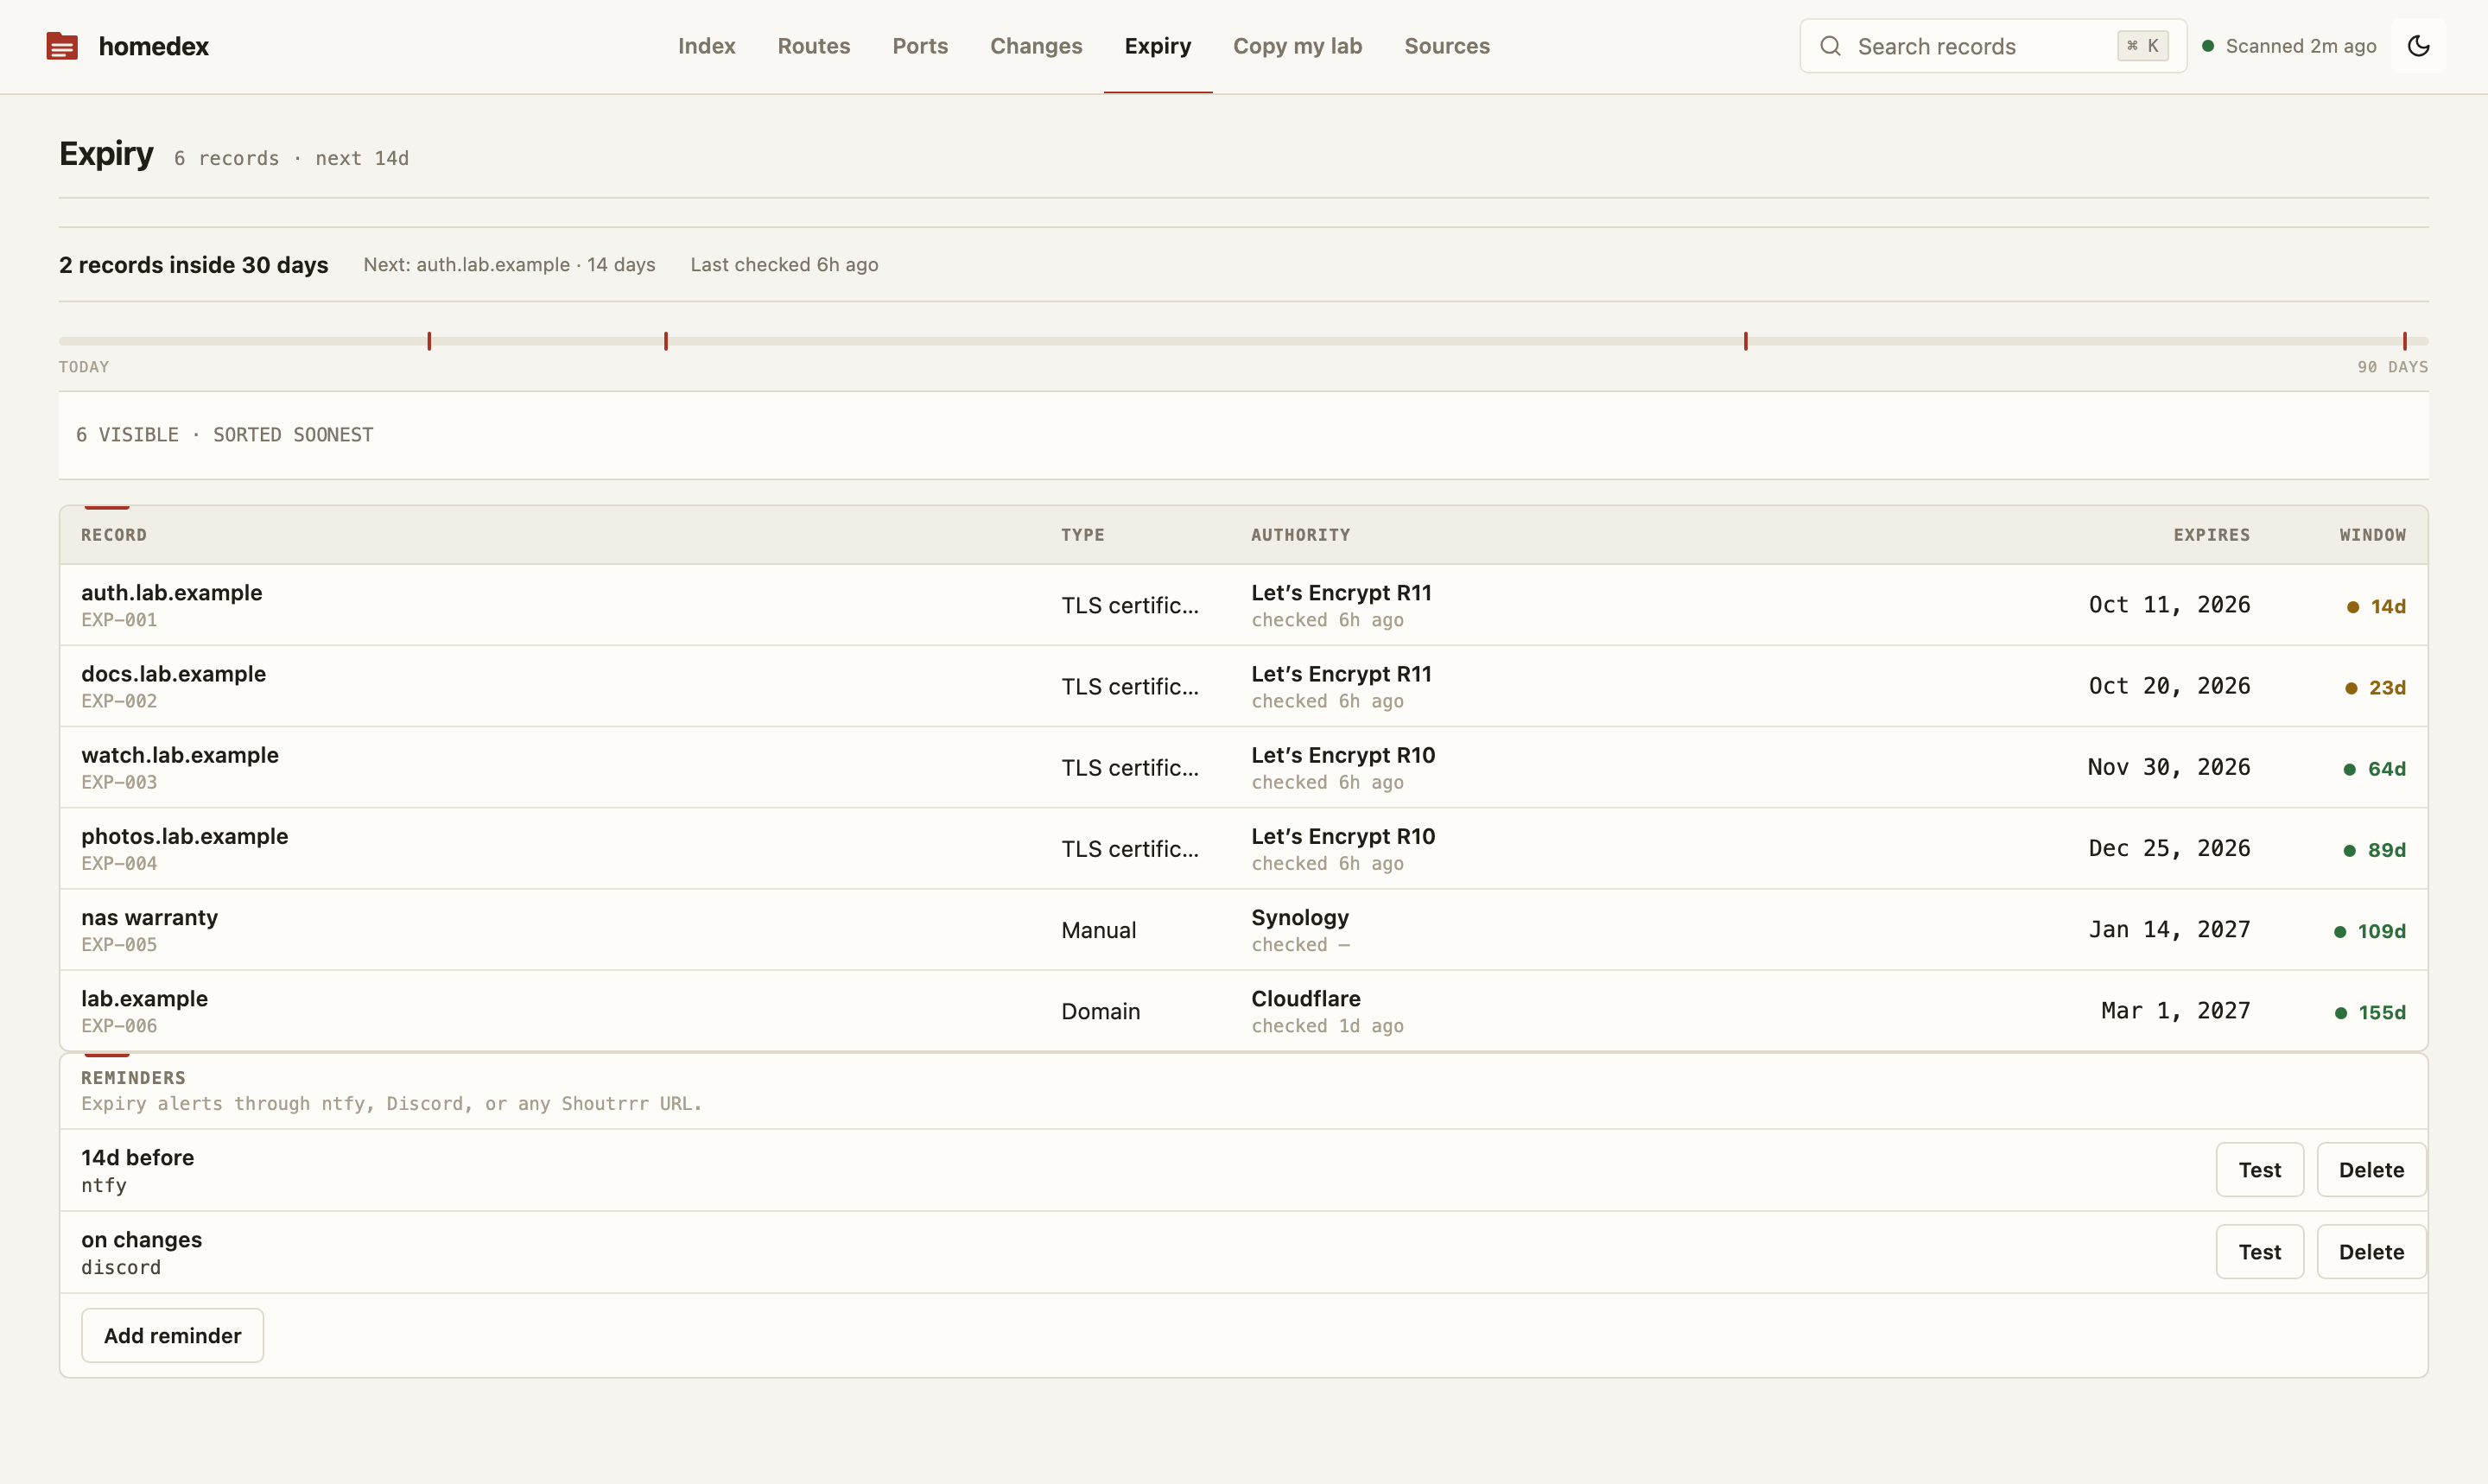Click the second timeline marker at 23 days
This screenshot has height=1484, width=2488.
[x=666, y=341]
